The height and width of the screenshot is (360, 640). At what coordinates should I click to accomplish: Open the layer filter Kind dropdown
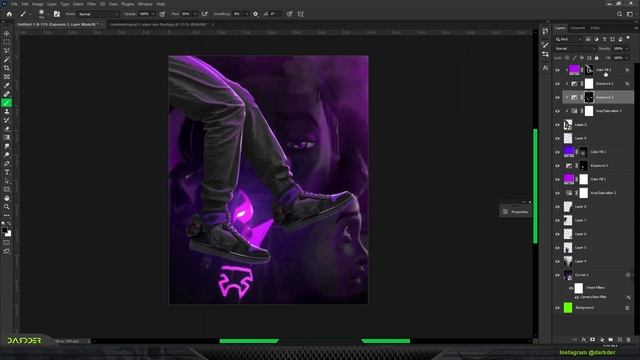click(x=569, y=39)
